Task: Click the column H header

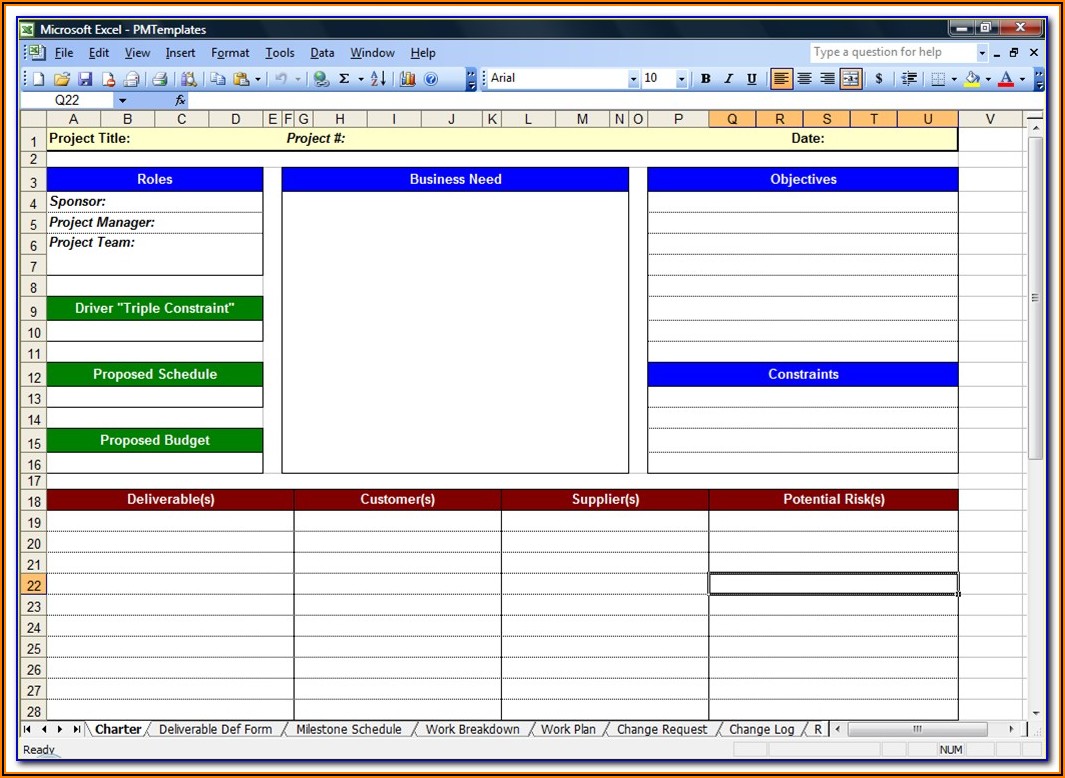Action: tap(340, 119)
